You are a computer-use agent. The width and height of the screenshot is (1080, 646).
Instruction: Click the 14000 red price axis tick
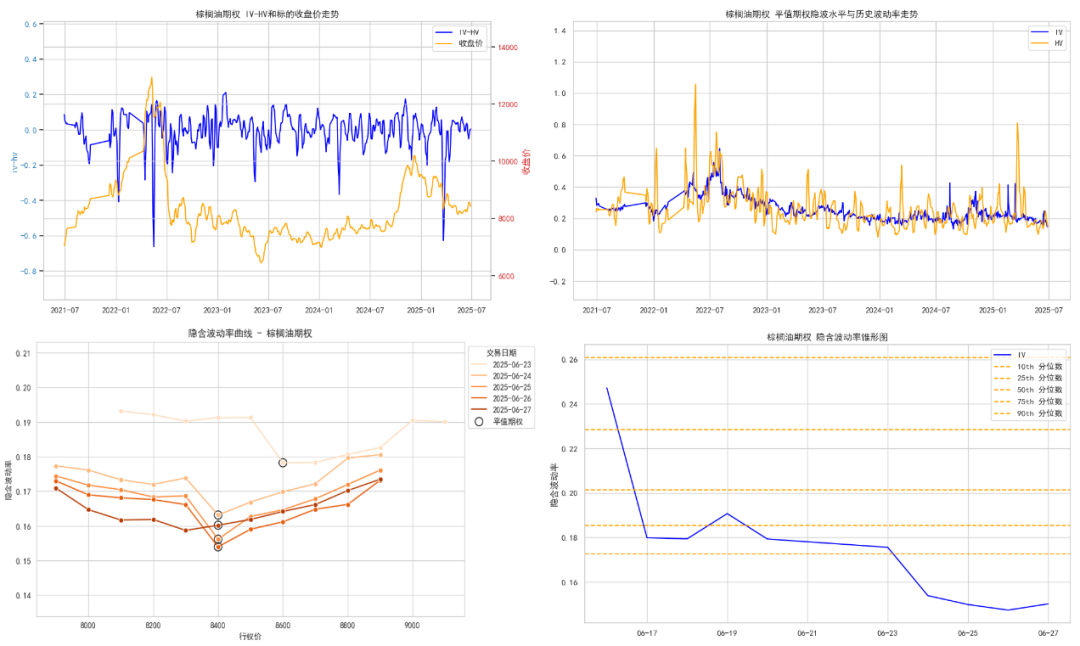point(508,48)
